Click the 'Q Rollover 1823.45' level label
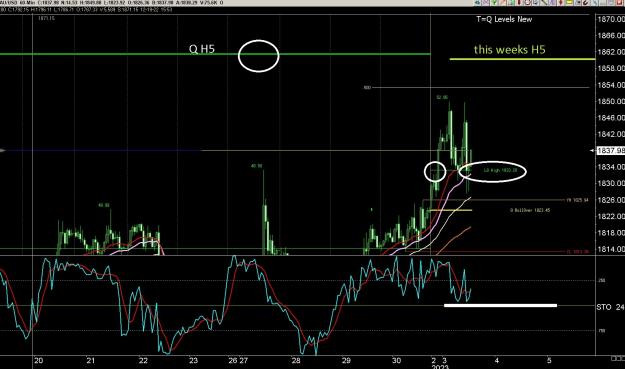625x369 pixels. [530, 210]
